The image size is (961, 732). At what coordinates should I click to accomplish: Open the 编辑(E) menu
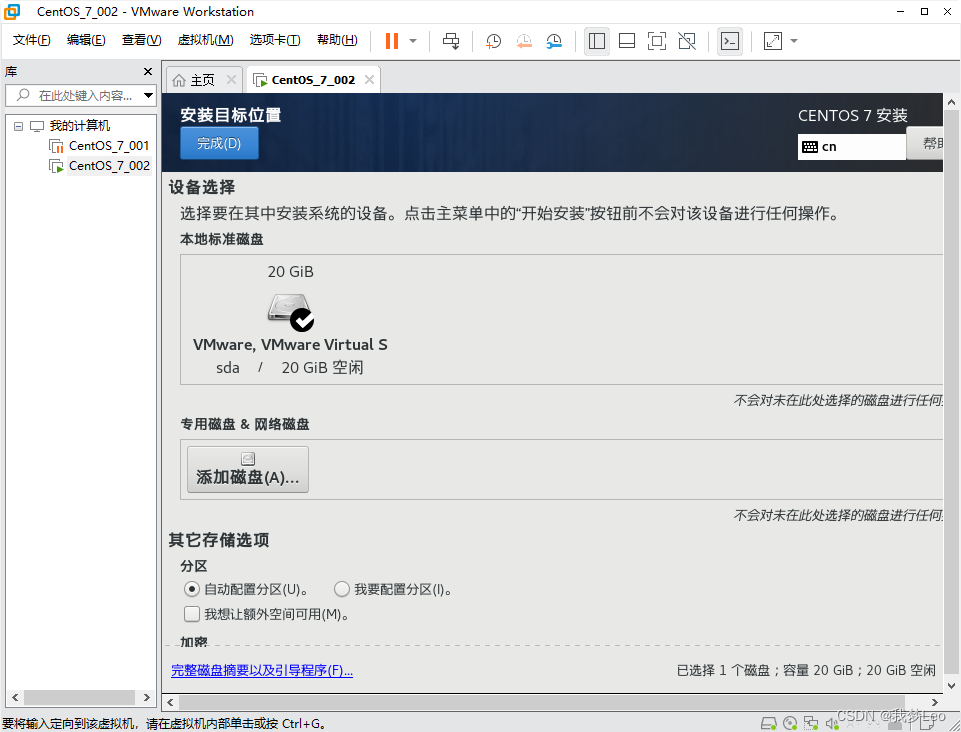pyautogui.click(x=86, y=40)
